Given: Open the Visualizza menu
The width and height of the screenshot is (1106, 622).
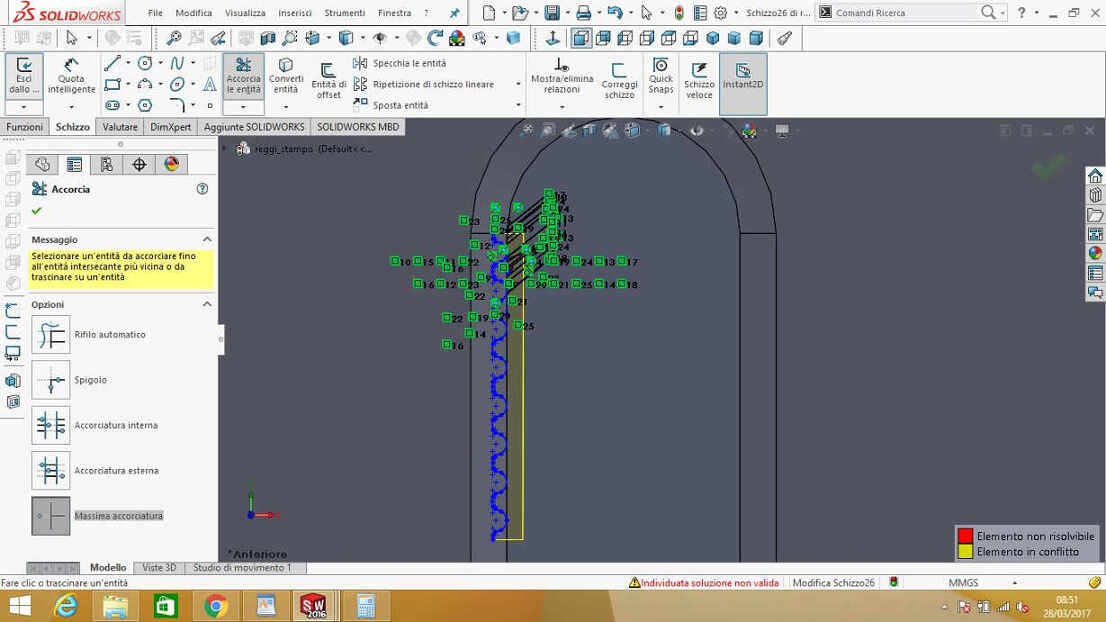Looking at the screenshot, I should click(245, 13).
